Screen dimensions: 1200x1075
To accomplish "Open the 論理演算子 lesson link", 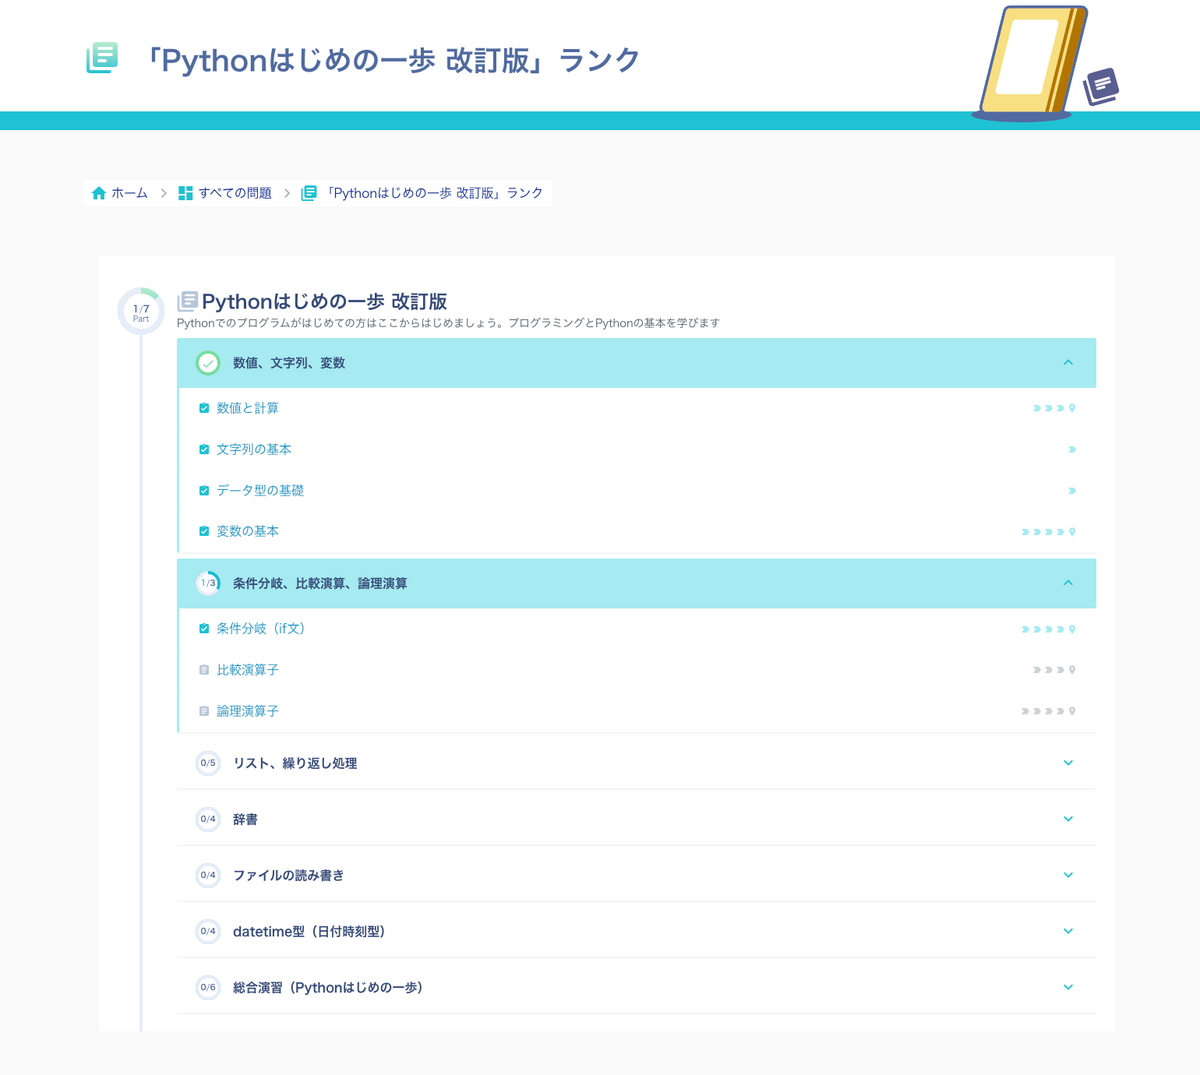I will (248, 711).
